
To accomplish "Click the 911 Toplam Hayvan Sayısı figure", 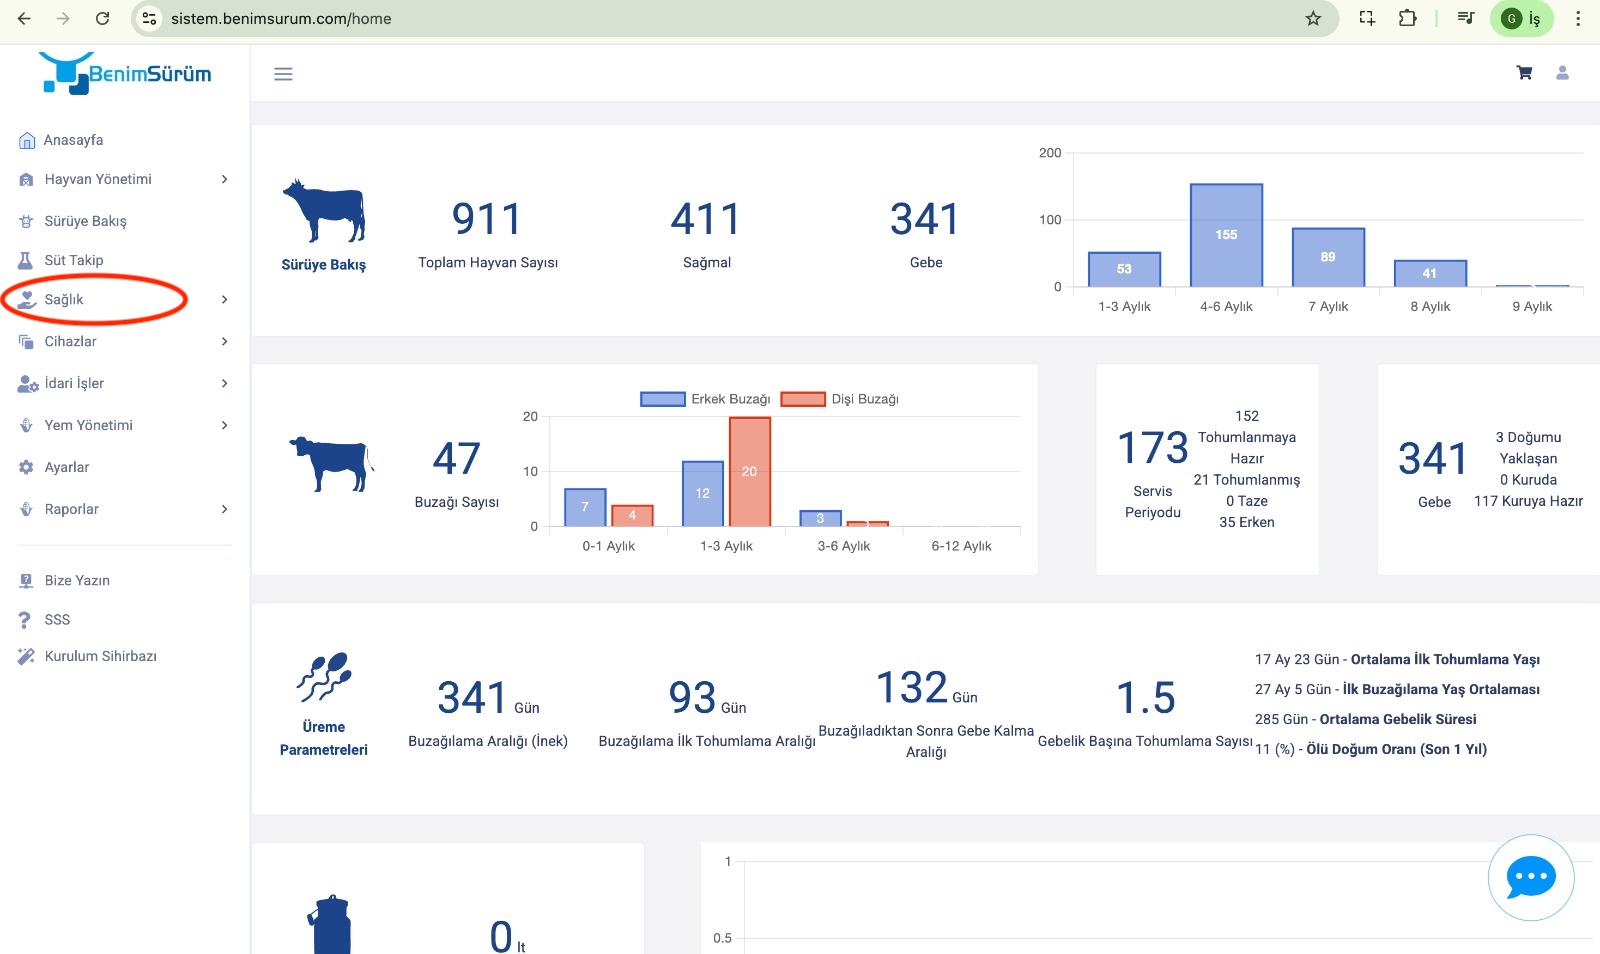I will click(x=487, y=219).
